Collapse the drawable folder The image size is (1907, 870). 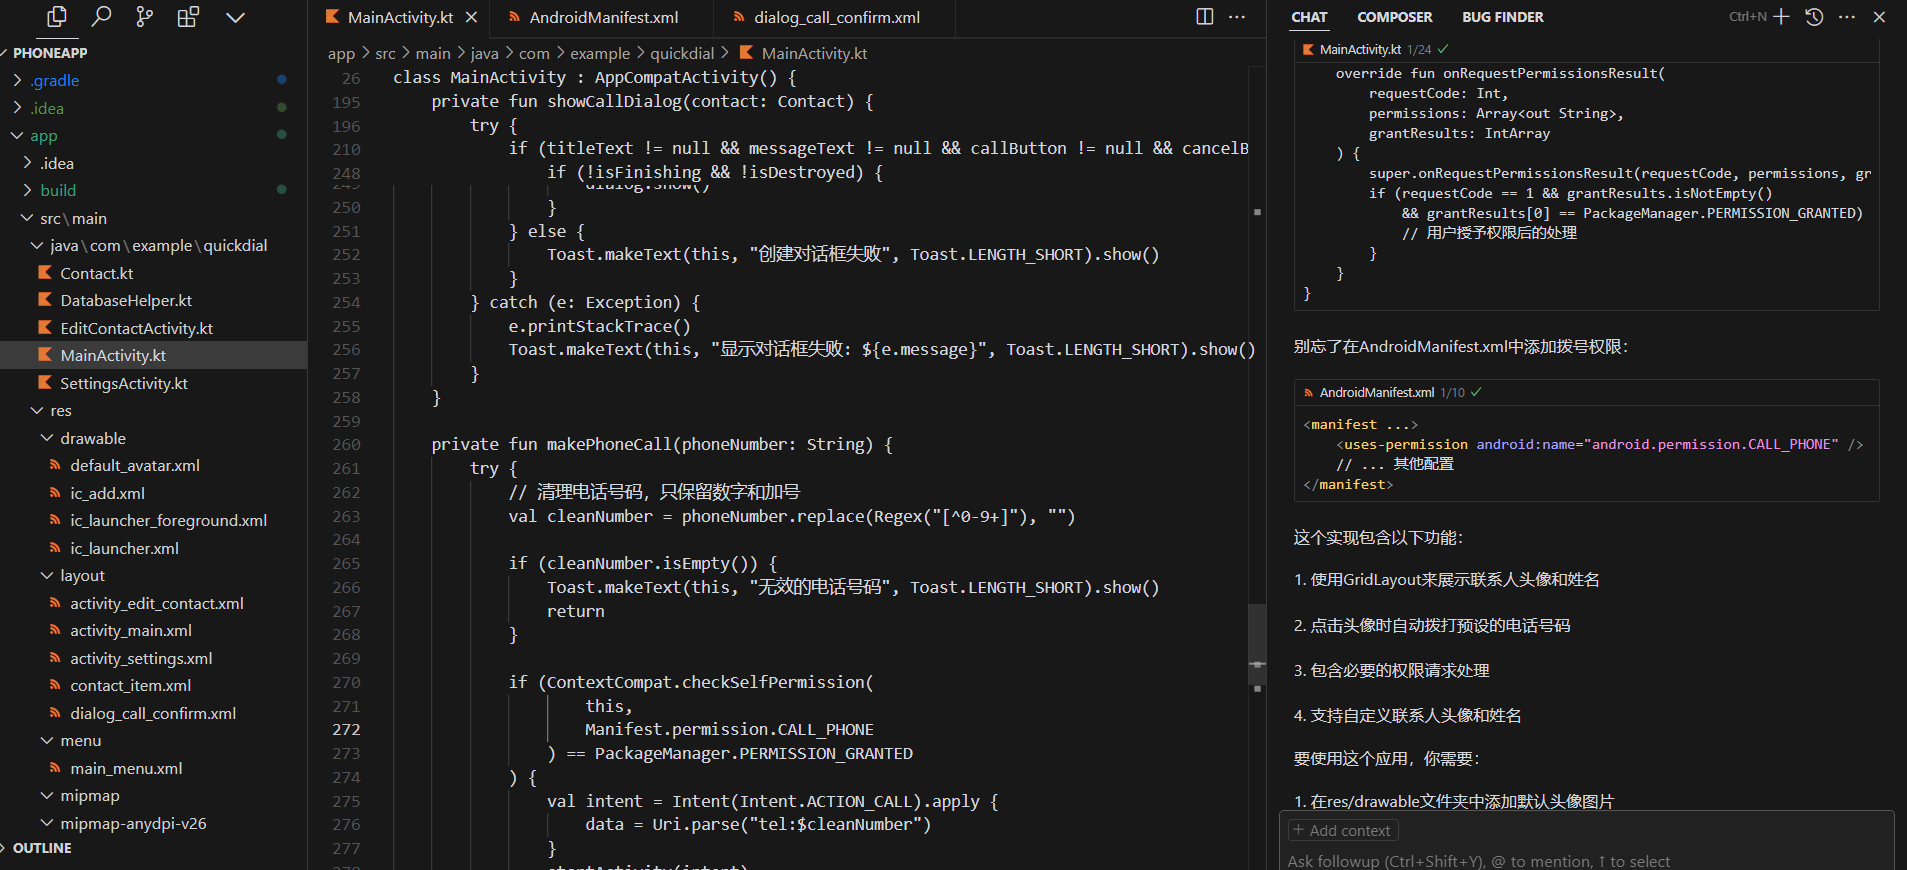[92, 439]
